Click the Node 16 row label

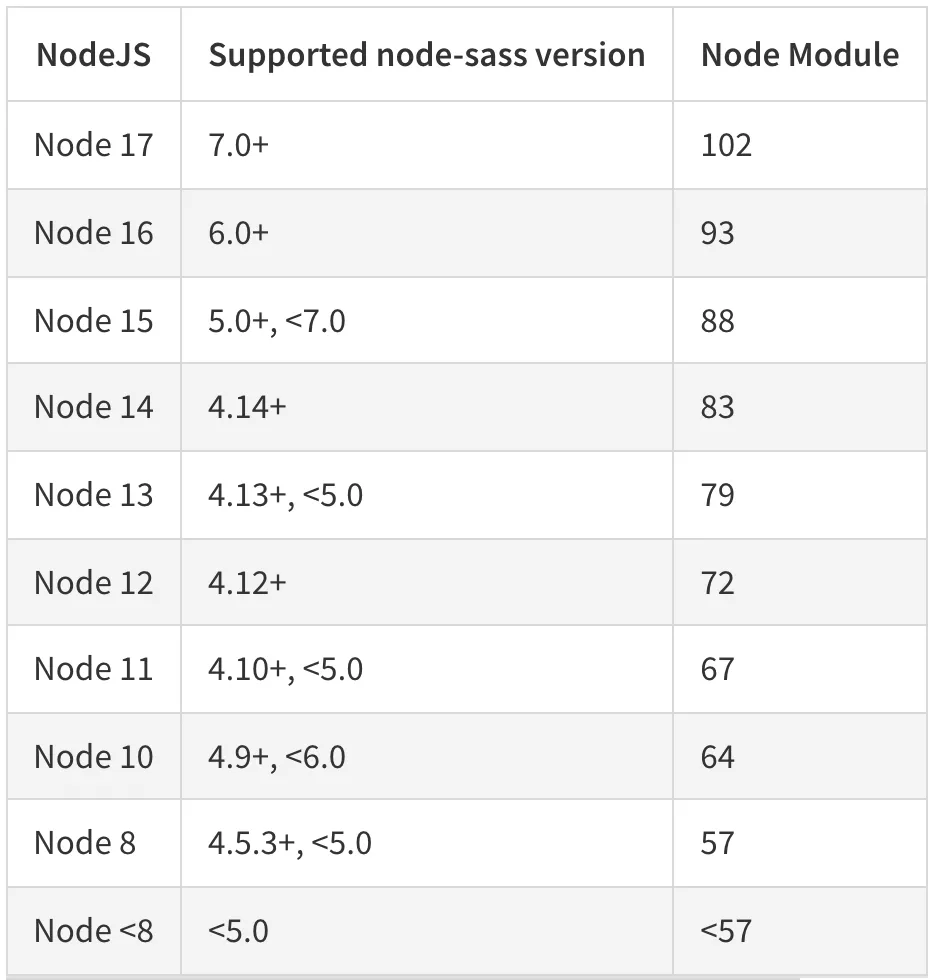click(94, 233)
